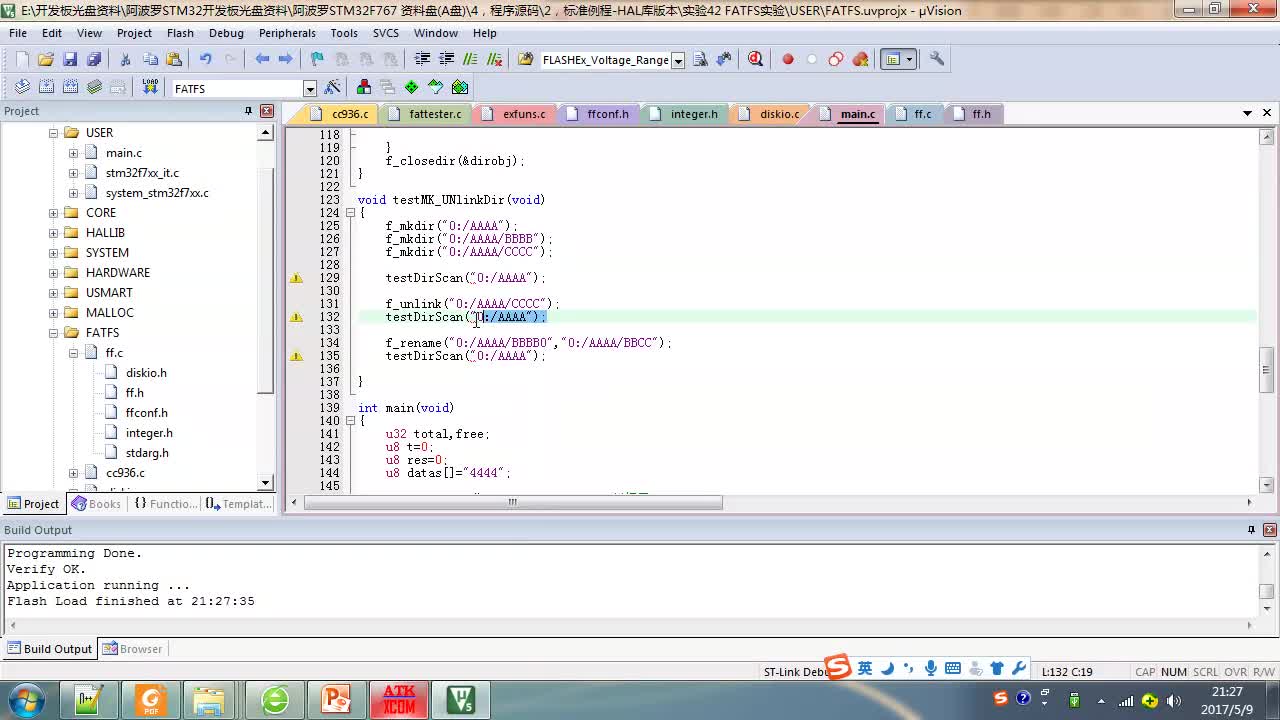Copy selection toolbar icon

(x=150, y=59)
